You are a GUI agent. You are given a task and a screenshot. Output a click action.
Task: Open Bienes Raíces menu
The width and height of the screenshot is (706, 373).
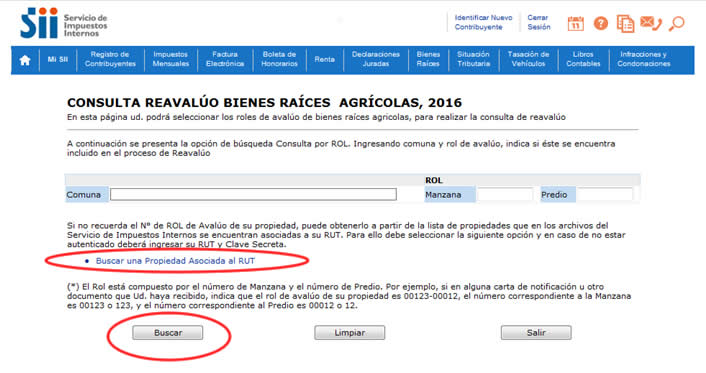(428, 59)
